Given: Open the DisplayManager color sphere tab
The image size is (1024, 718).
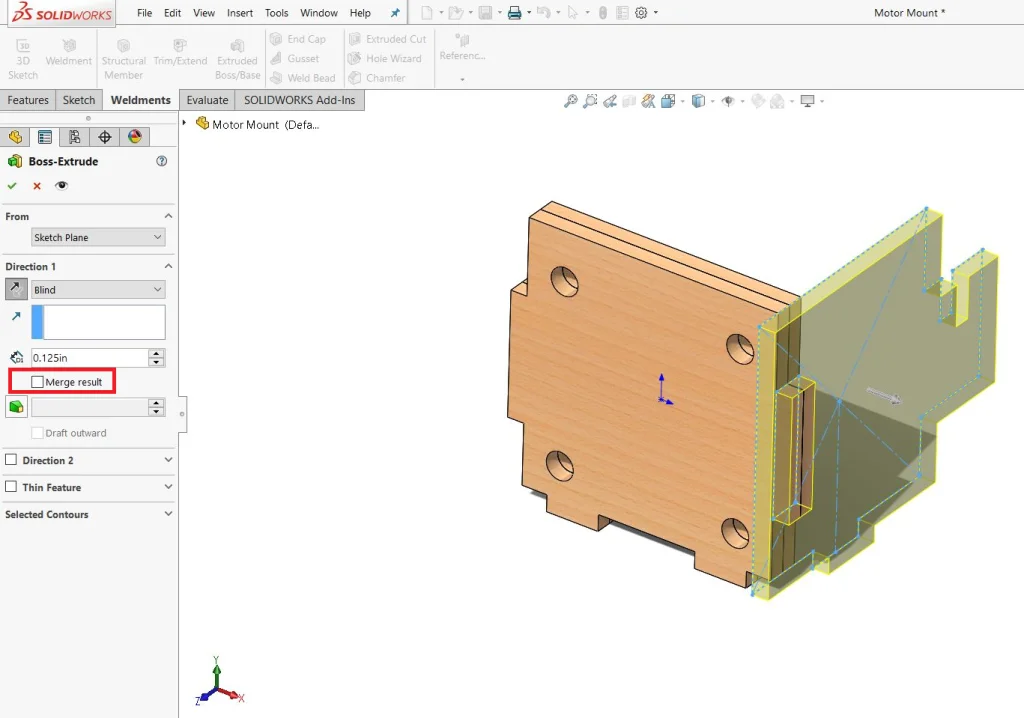Looking at the screenshot, I should coord(135,137).
